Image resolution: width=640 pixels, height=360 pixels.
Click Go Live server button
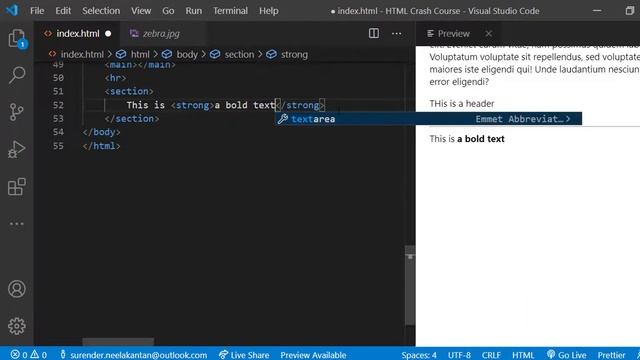click(567, 355)
